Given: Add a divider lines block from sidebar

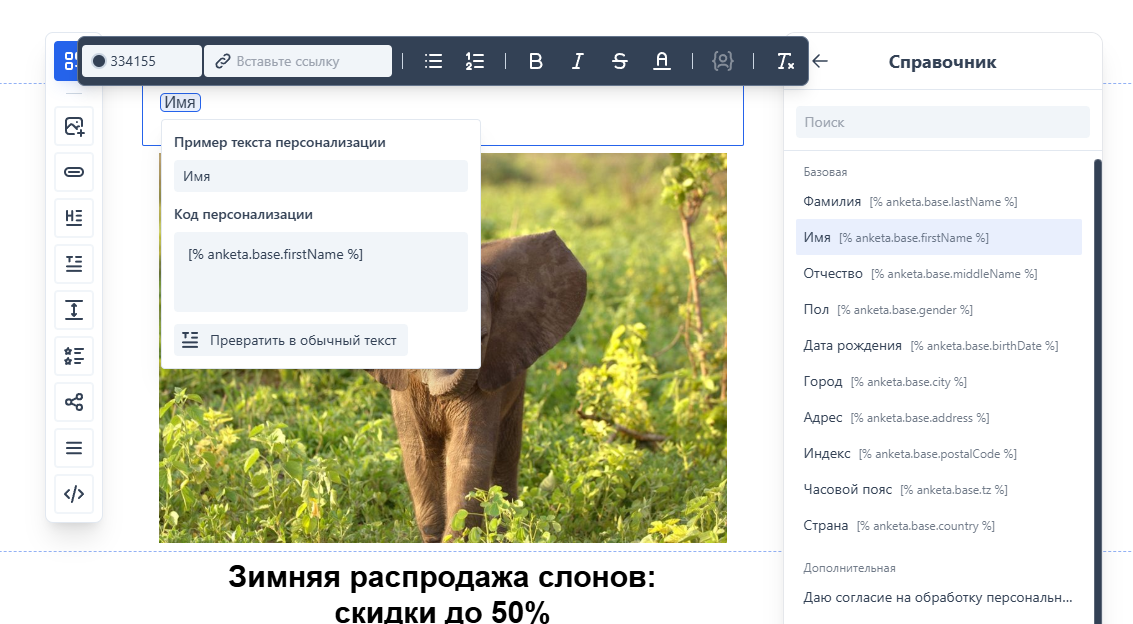Looking at the screenshot, I should (74, 448).
